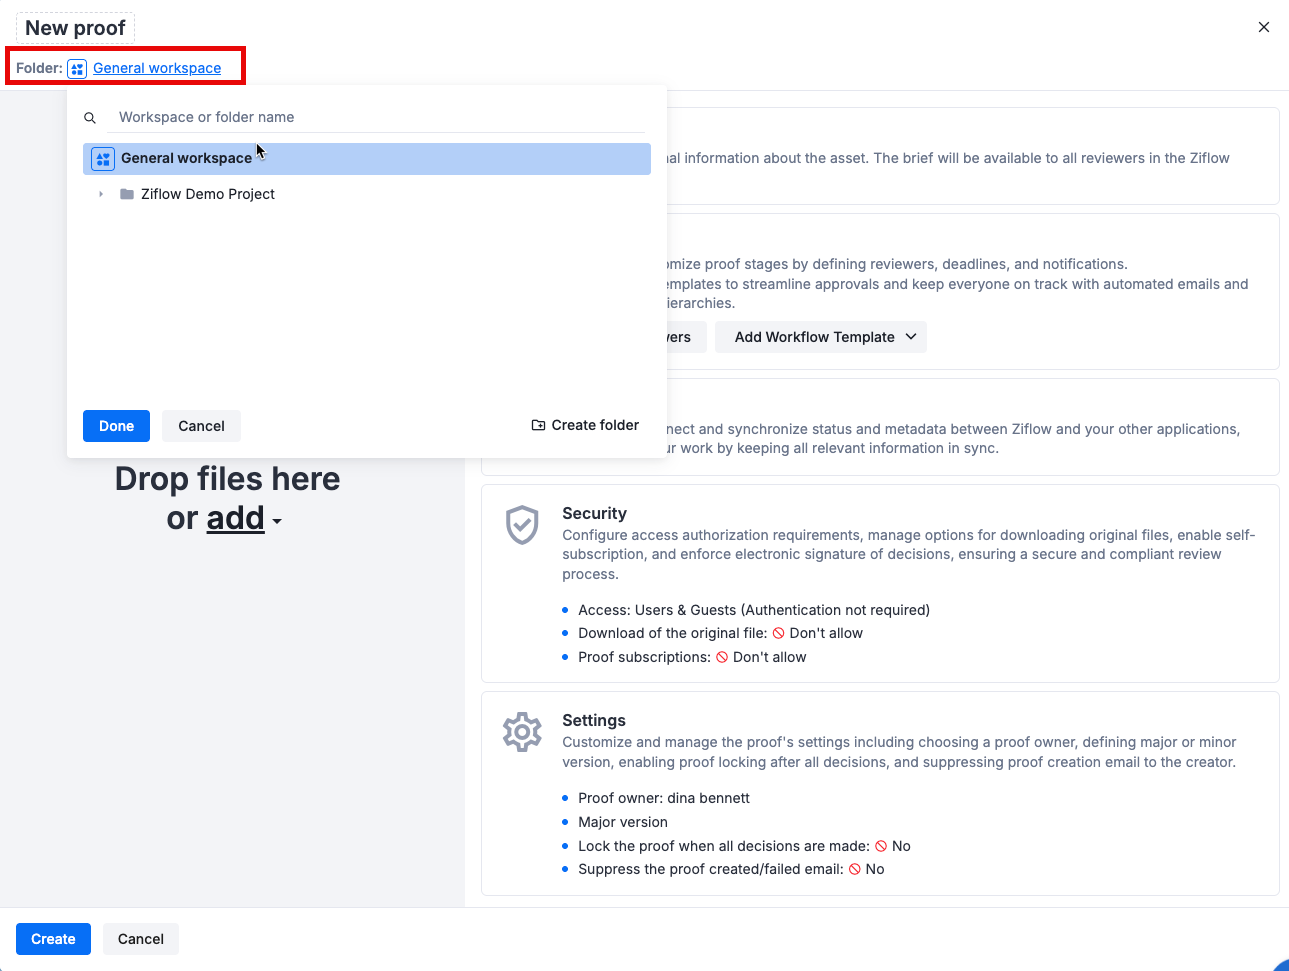Click Cancel at the dialog bottom

(141, 939)
